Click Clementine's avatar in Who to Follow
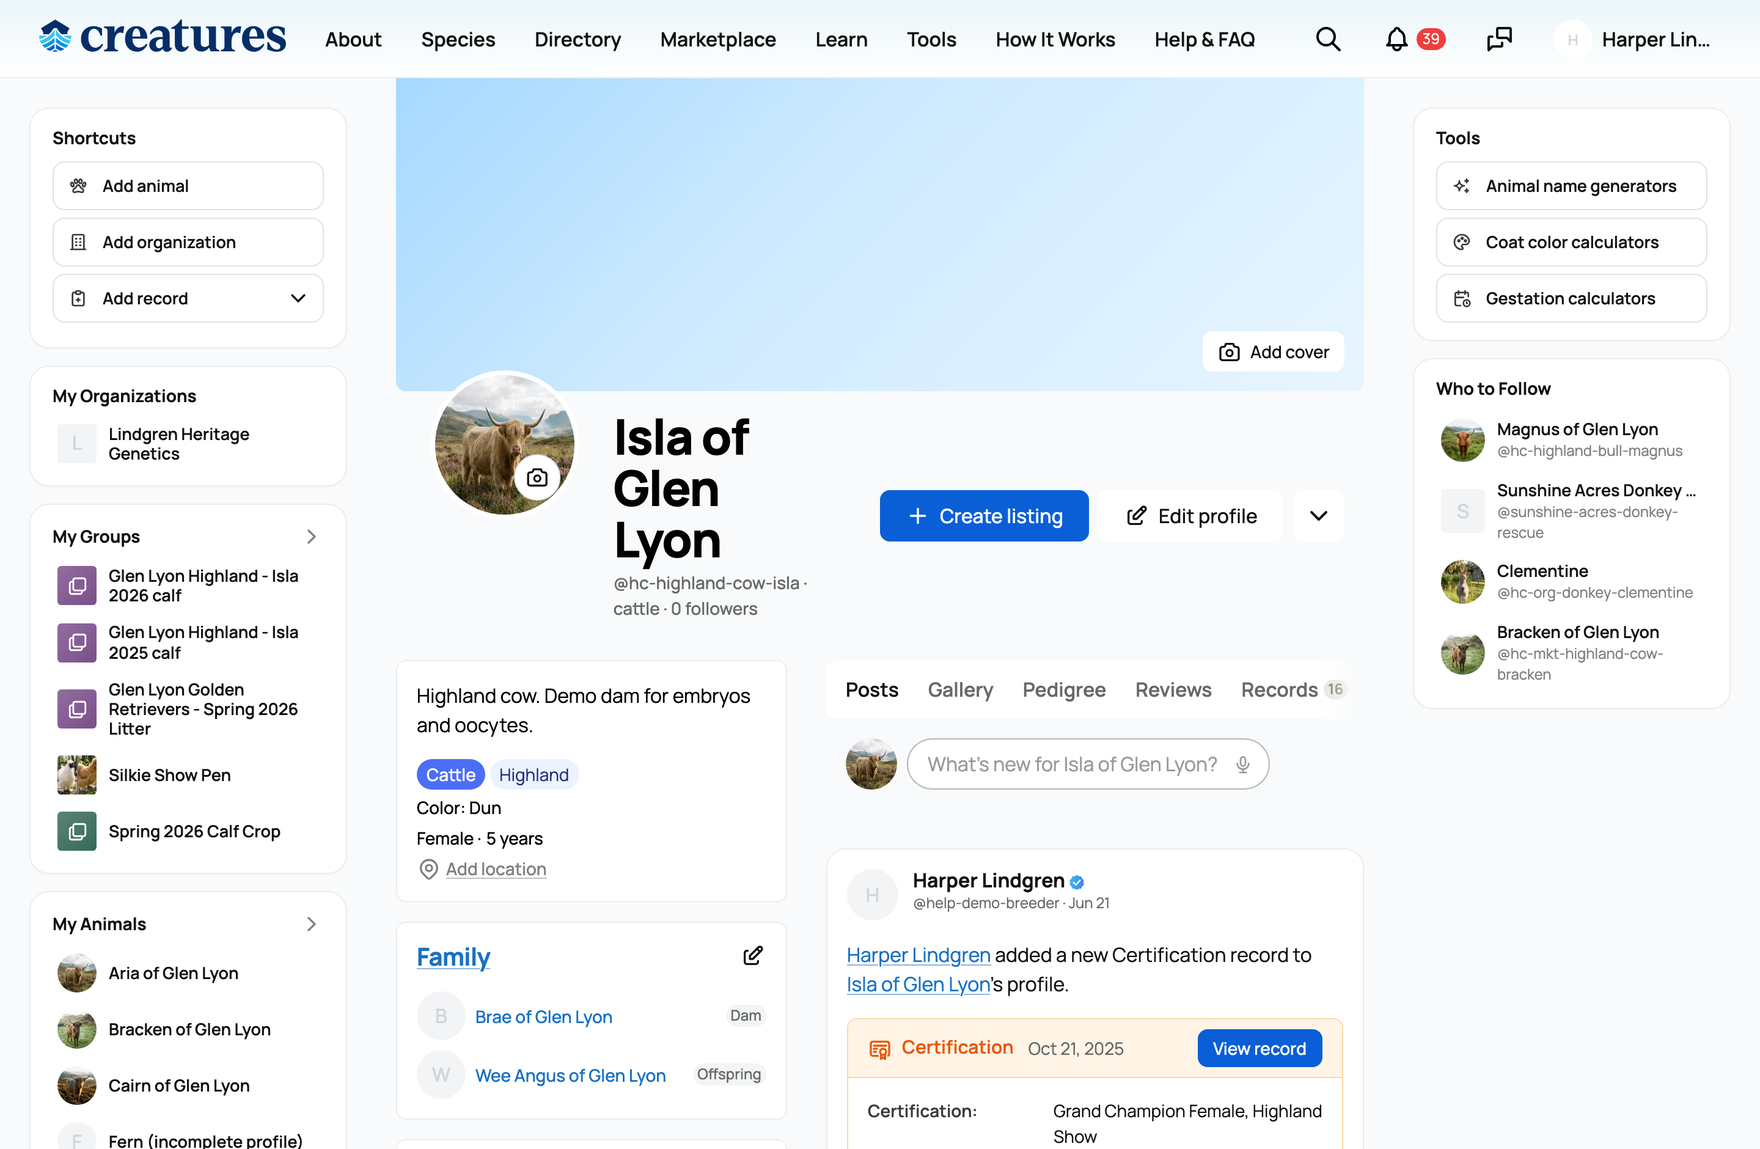 (x=1462, y=582)
